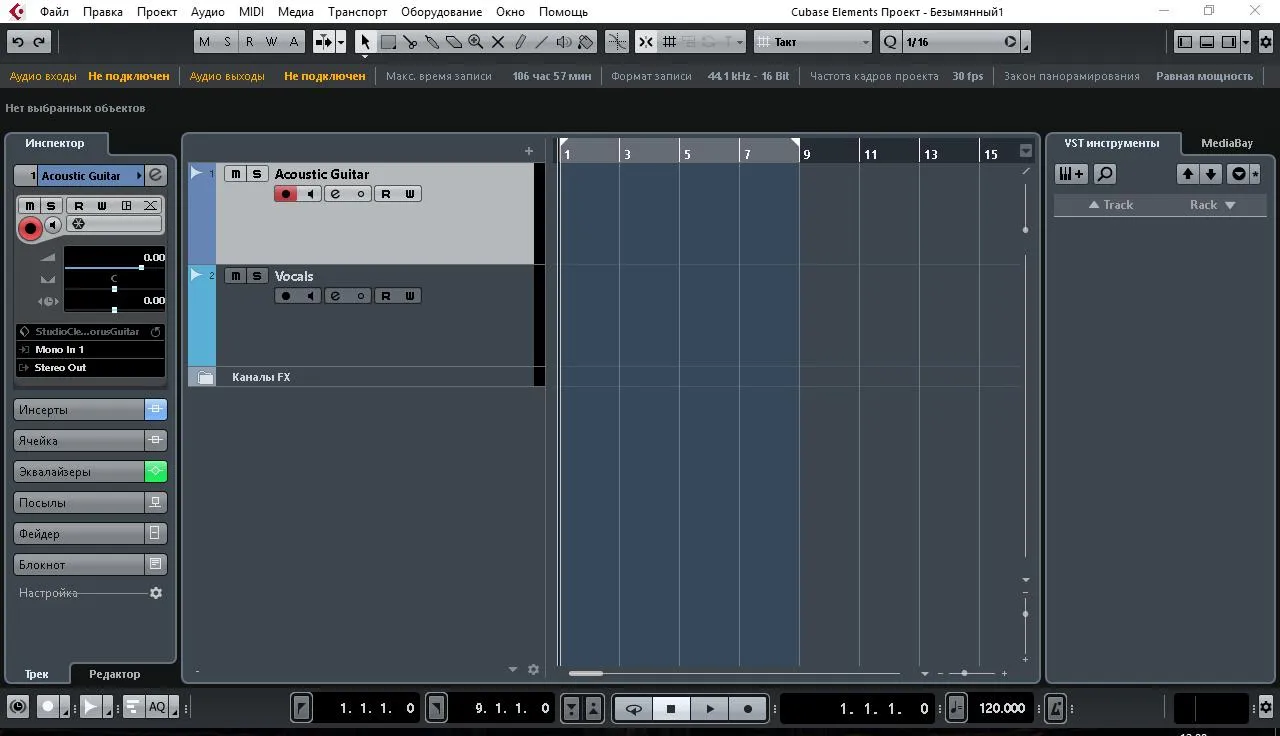Click the tempo value 120.000 field
The image size is (1280, 736).
coord(1002,708)
